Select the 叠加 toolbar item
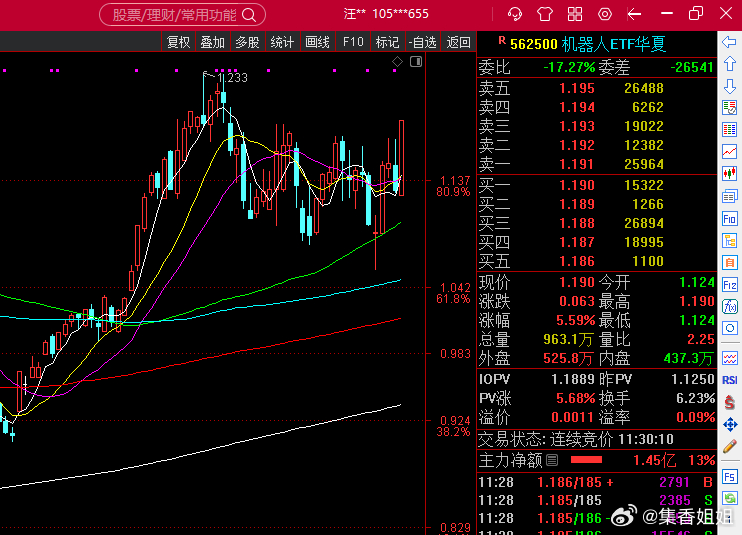 point(212,42)
